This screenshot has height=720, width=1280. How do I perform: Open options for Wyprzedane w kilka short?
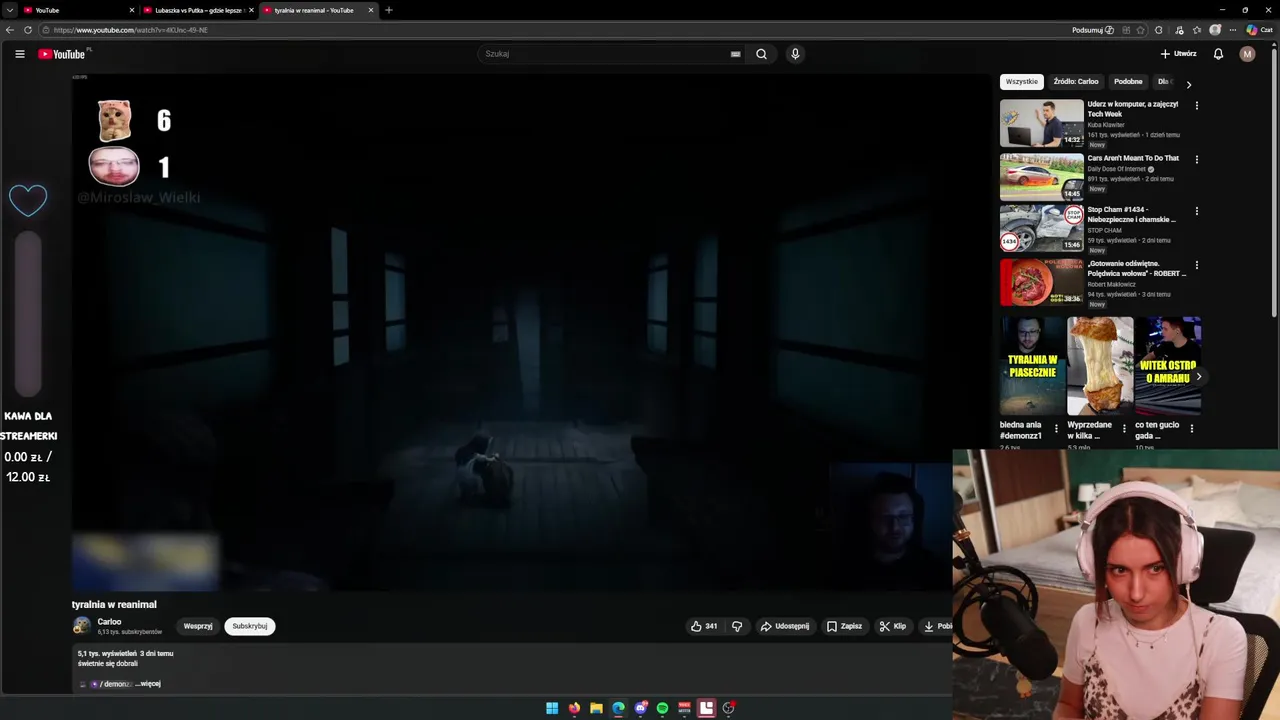tap(1124, 429)
